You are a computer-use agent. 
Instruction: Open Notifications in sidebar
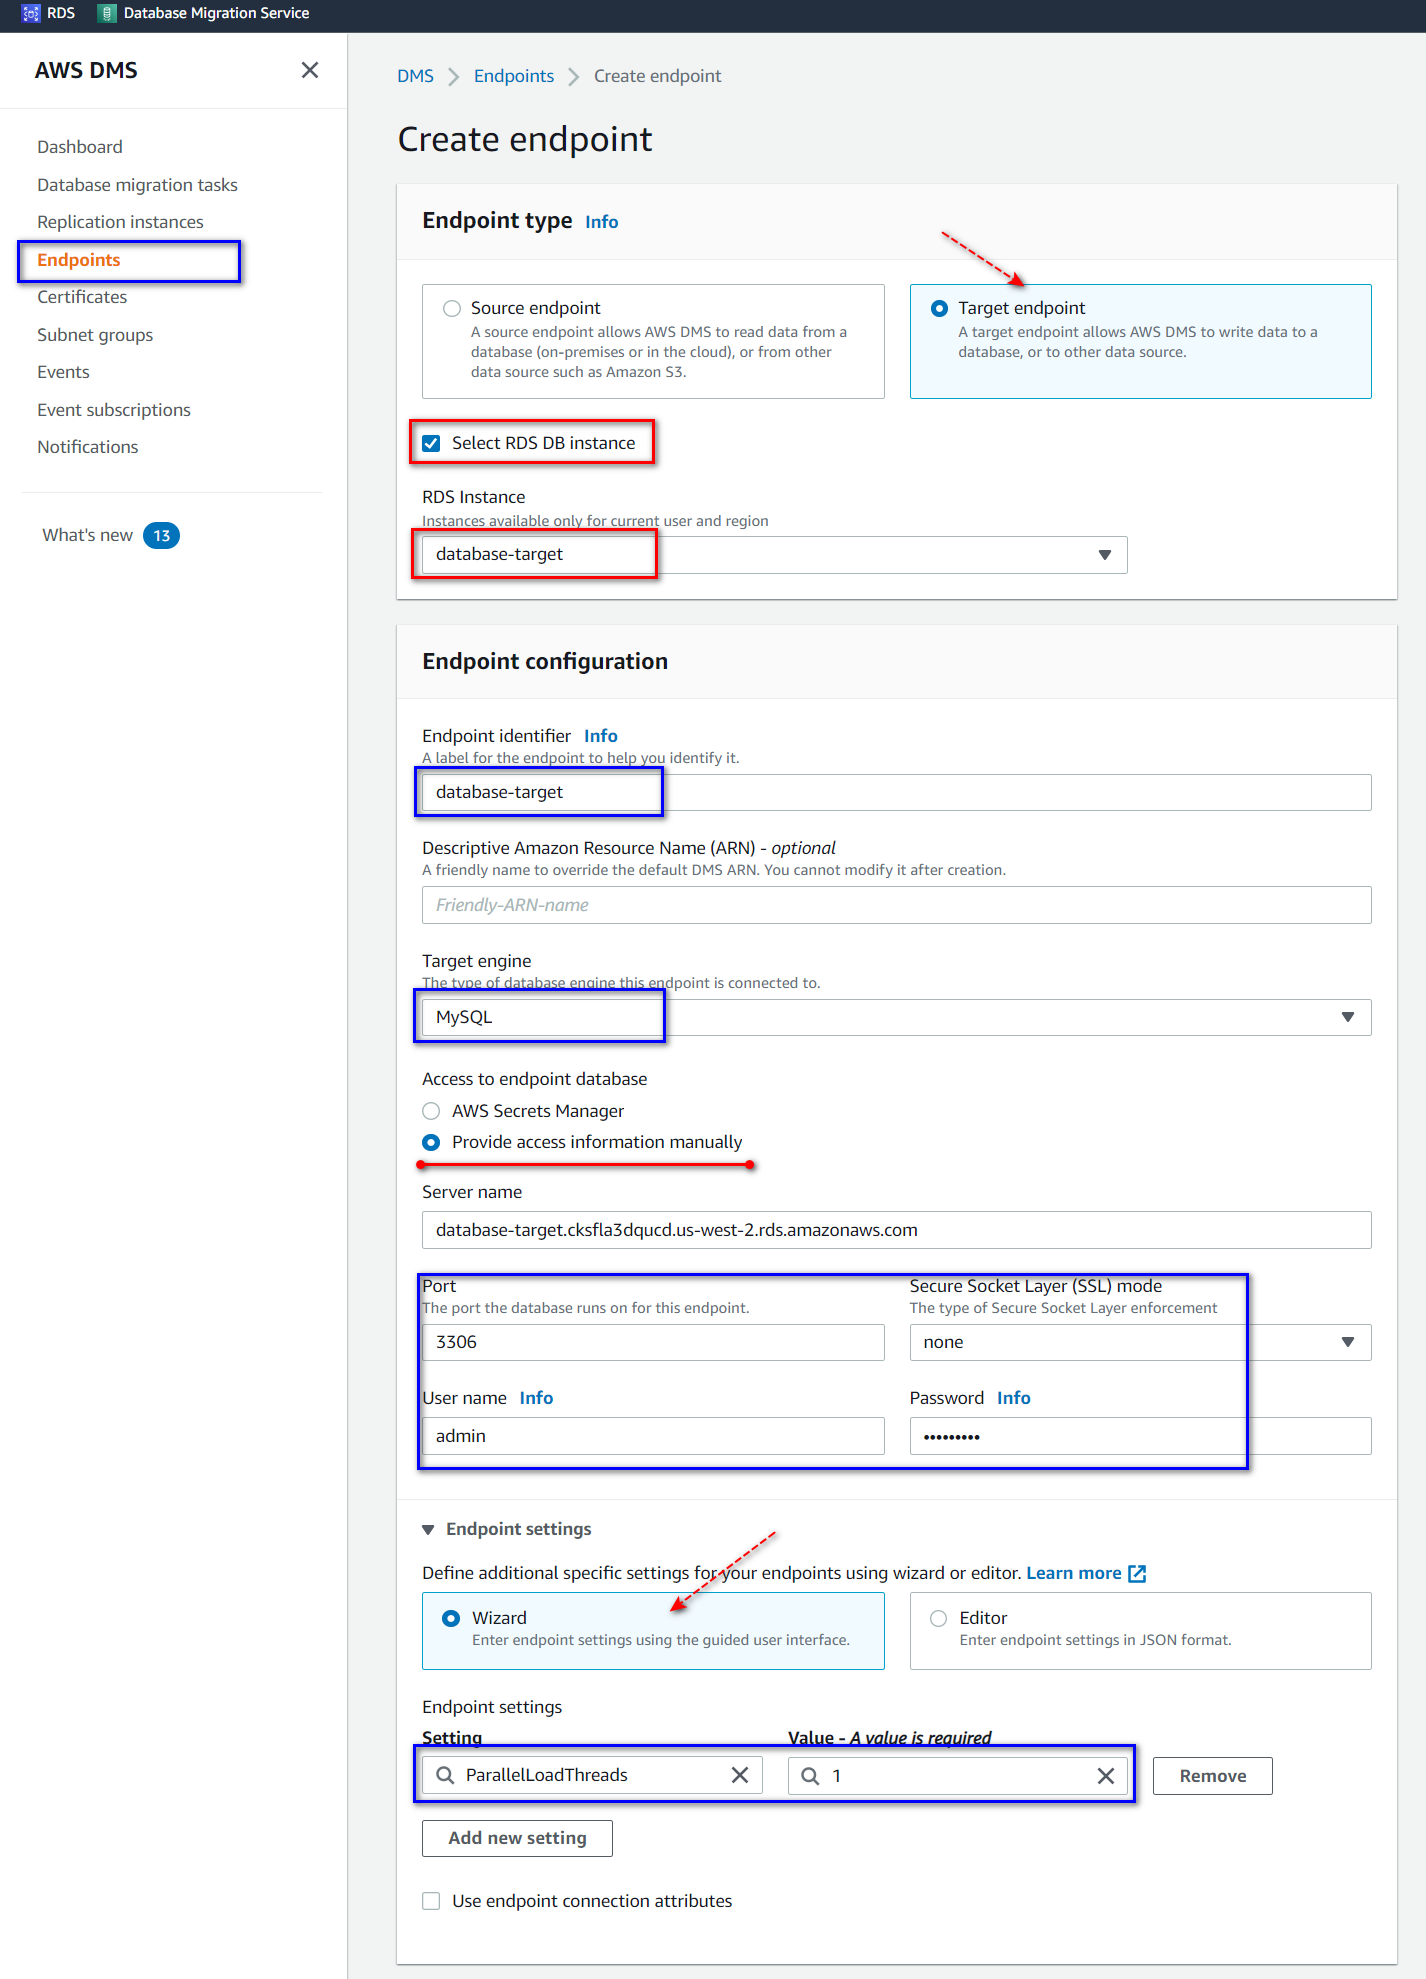(x=88, y=447)
